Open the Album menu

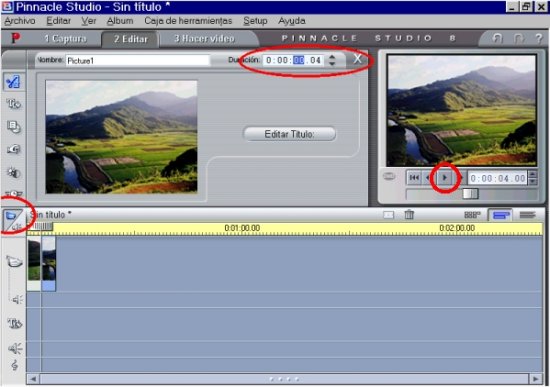click(120, 21)
